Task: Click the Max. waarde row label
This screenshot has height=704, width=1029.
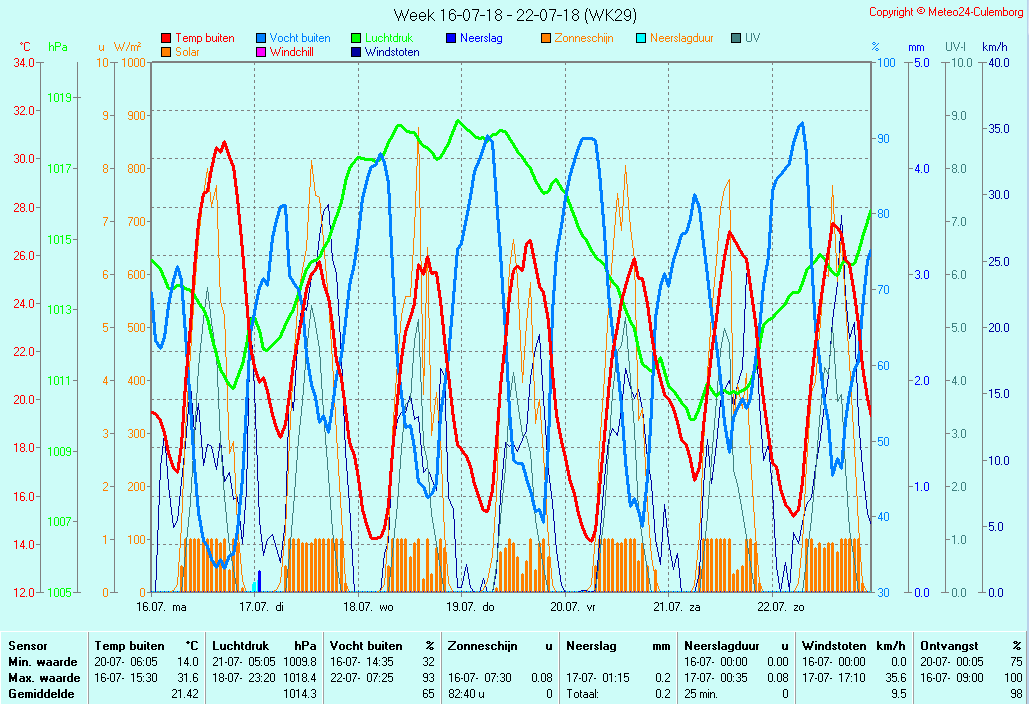Action: [x=44, y=677]
